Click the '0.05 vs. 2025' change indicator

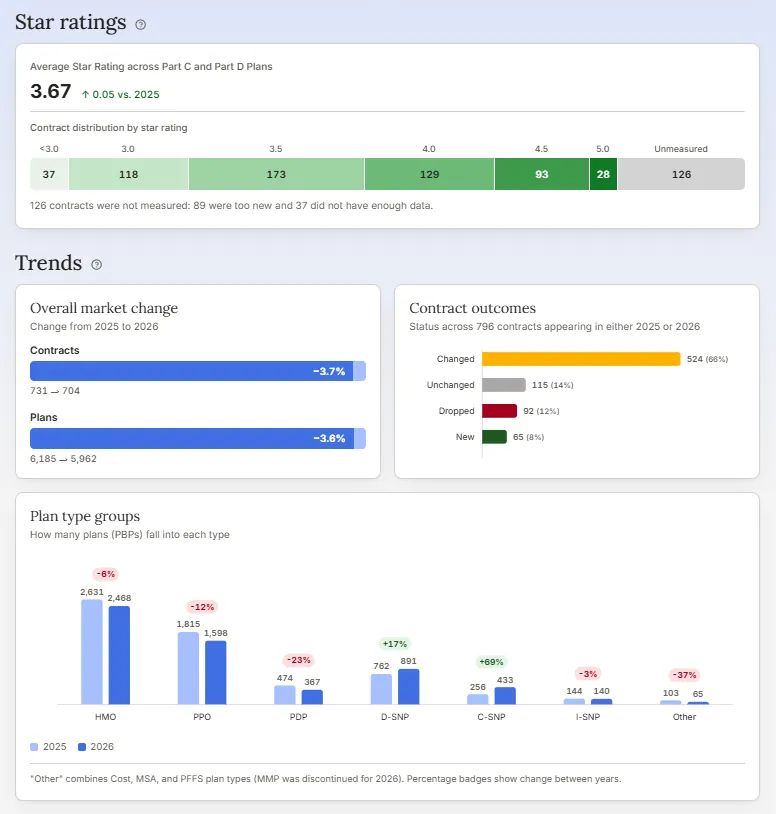121,94
